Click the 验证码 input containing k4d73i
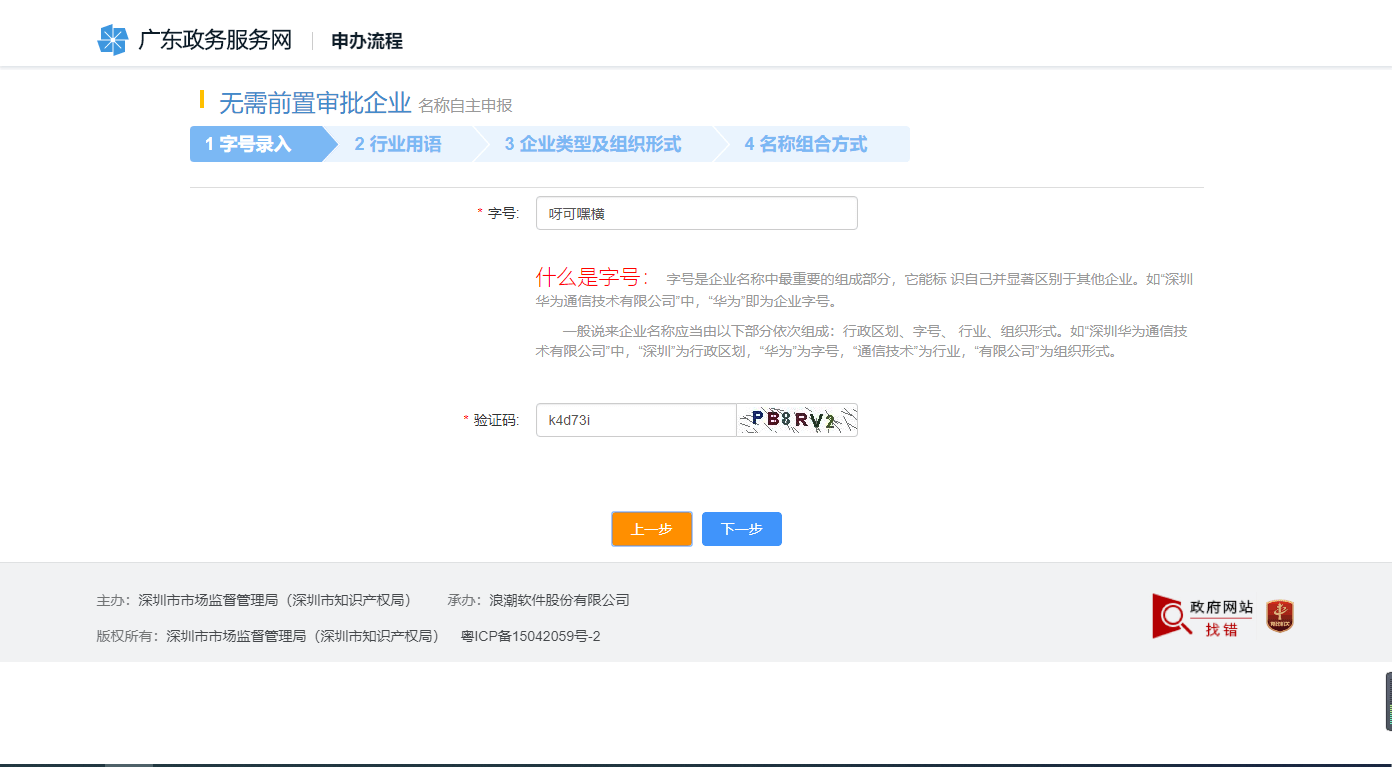The height and width of the screenshot is (767, 1392). 635,420
